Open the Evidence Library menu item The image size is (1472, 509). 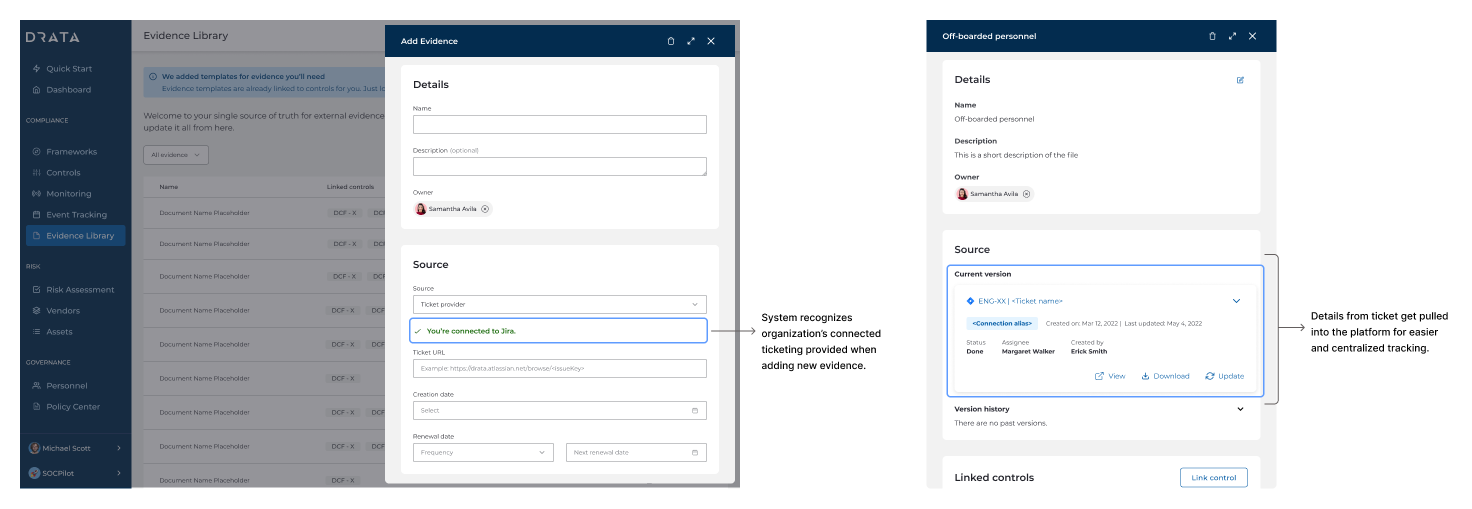tap(76, 236)
